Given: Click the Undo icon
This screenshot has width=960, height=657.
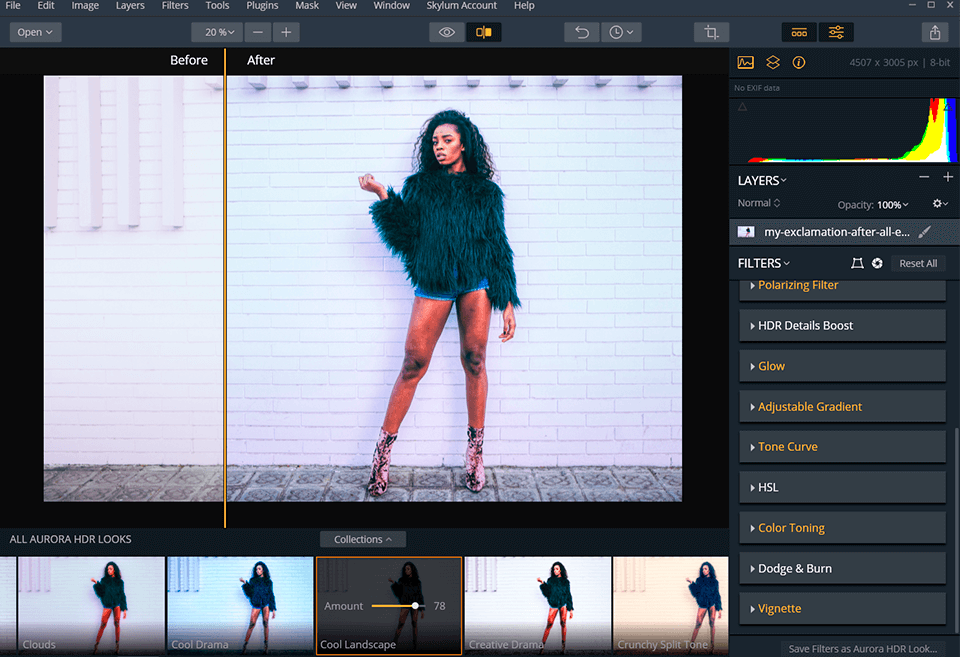Looking at the screenshot, I should coord(581,32).
